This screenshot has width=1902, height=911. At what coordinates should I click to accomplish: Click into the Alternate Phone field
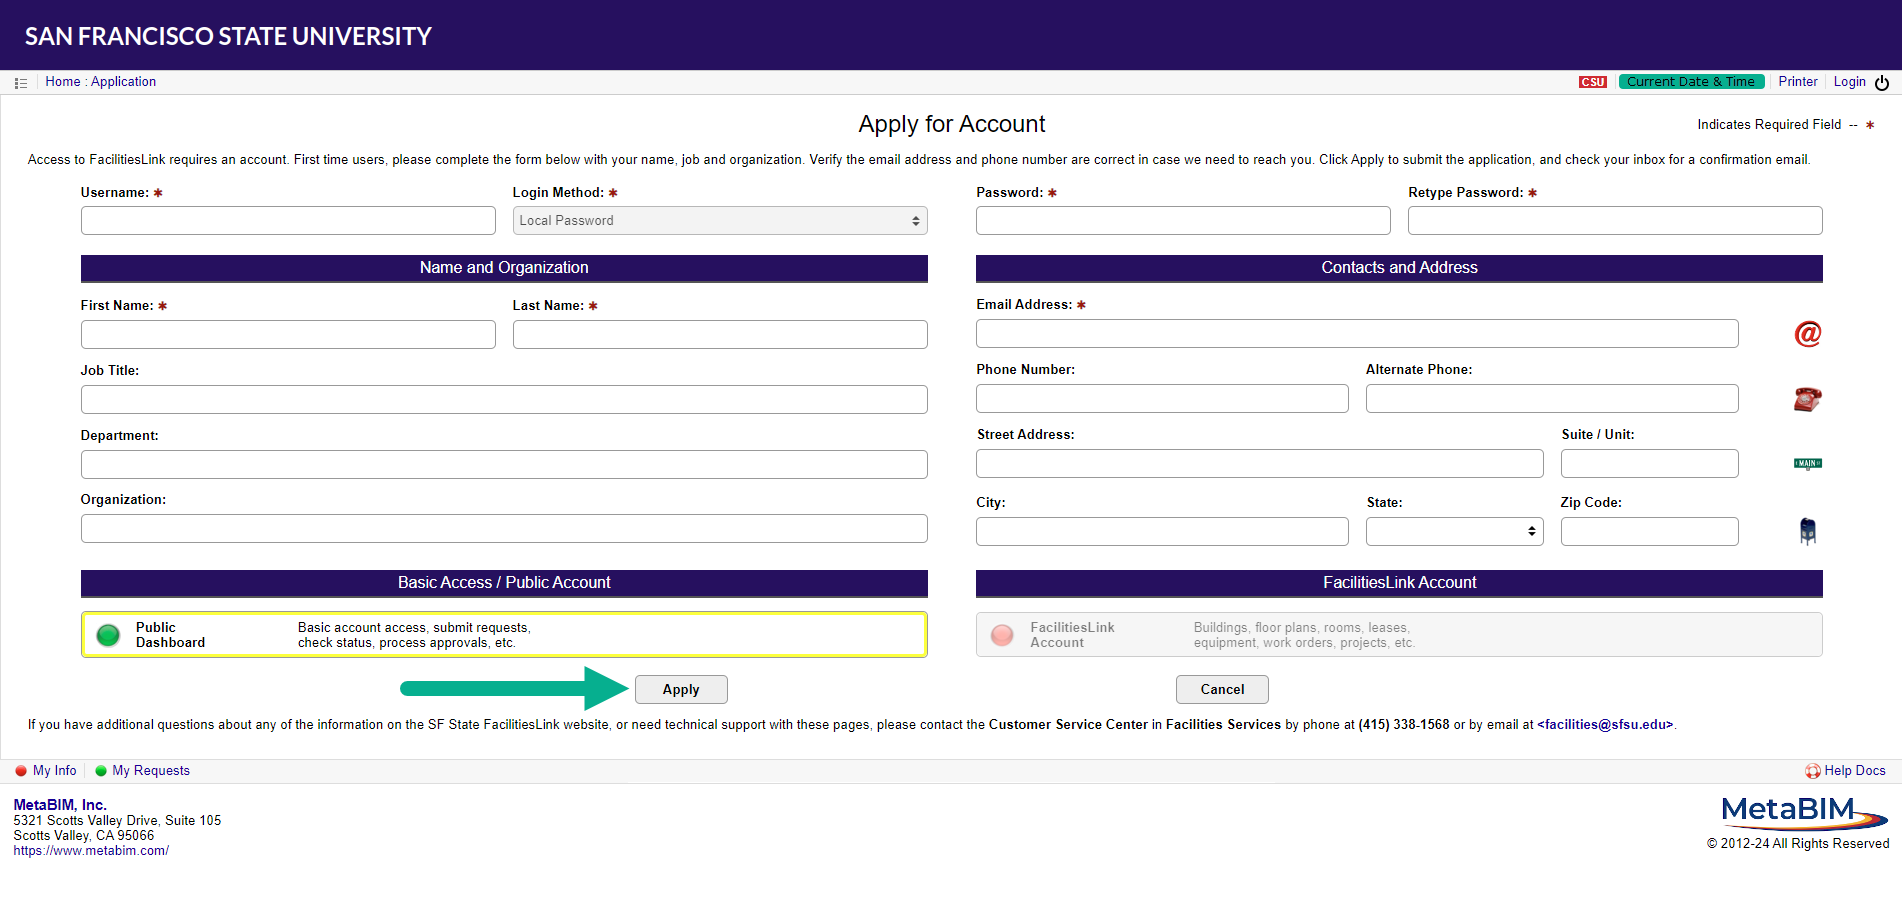[x=1552, y=399]
